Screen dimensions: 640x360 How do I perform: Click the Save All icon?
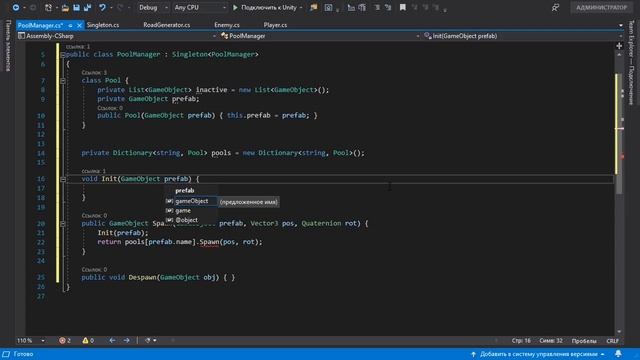pyautogui.click(x=87, y=7)
